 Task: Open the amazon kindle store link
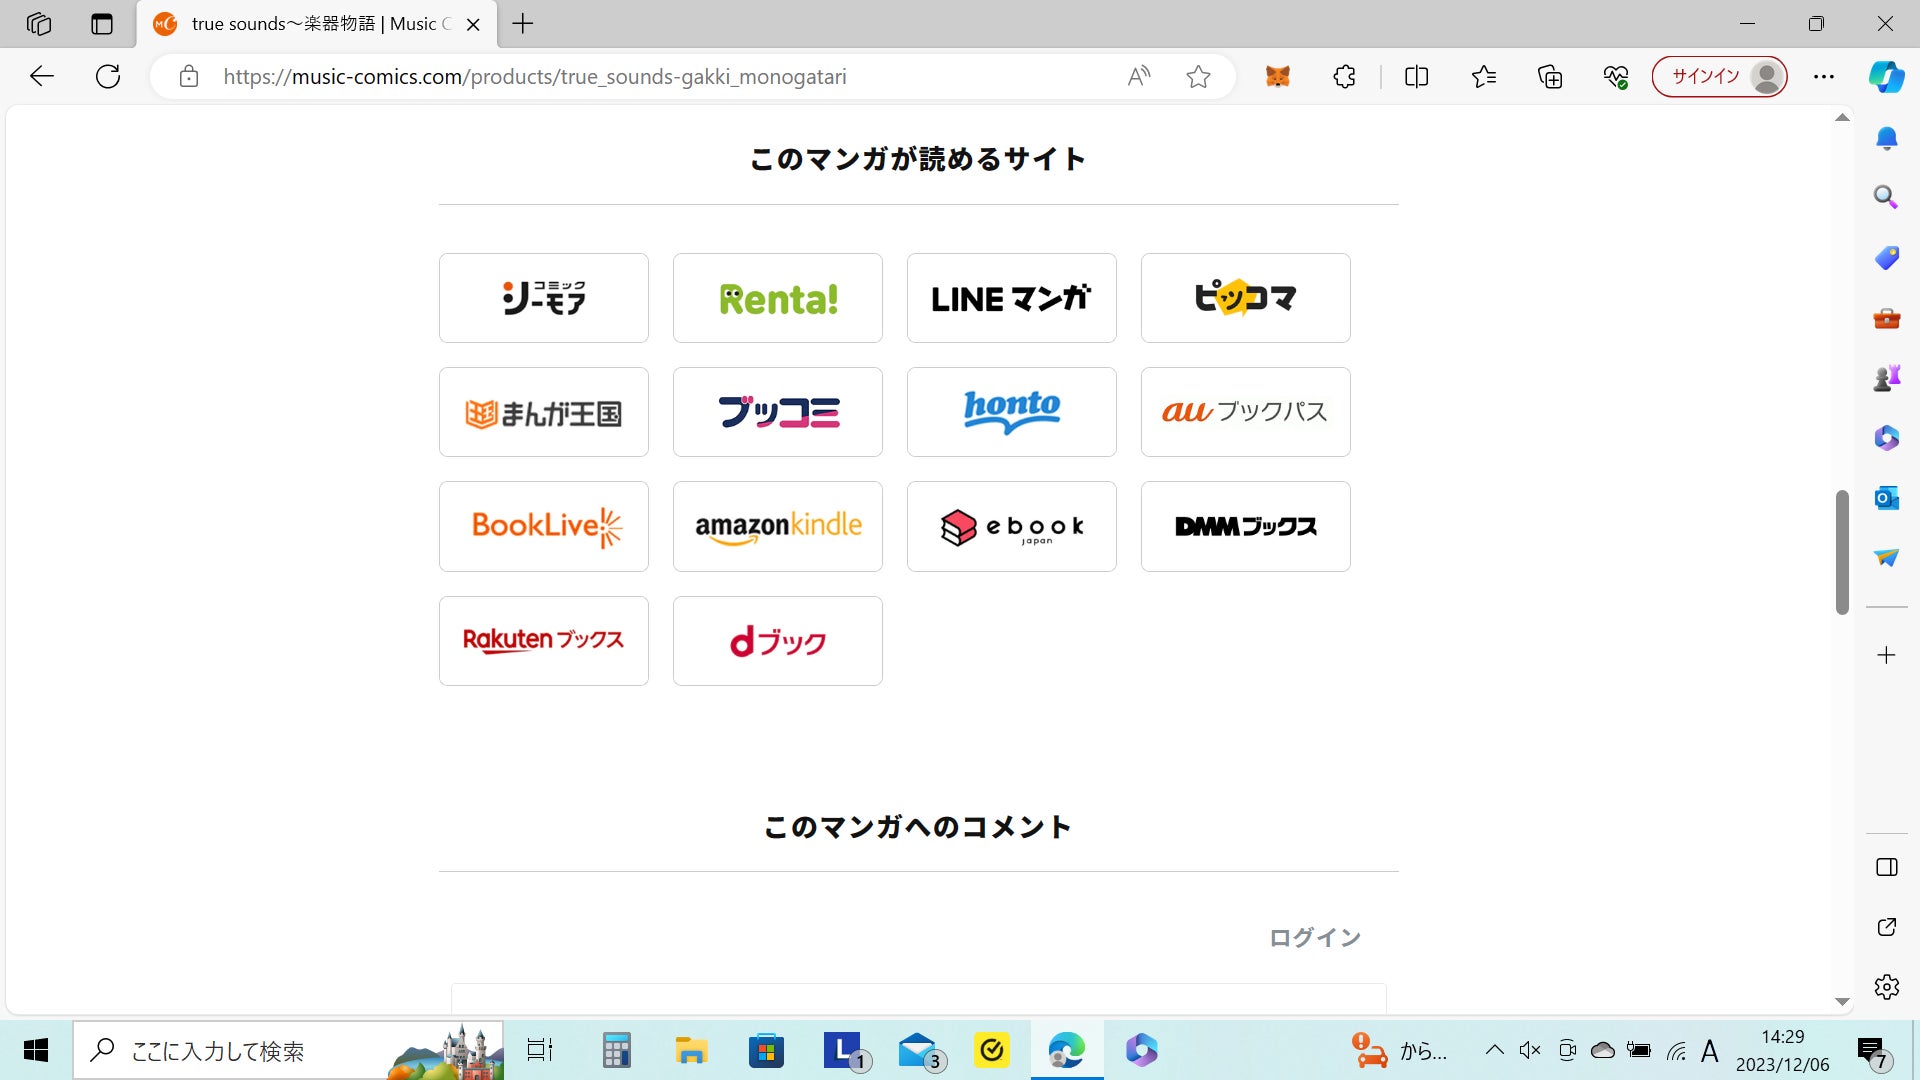tap(777, 526)
